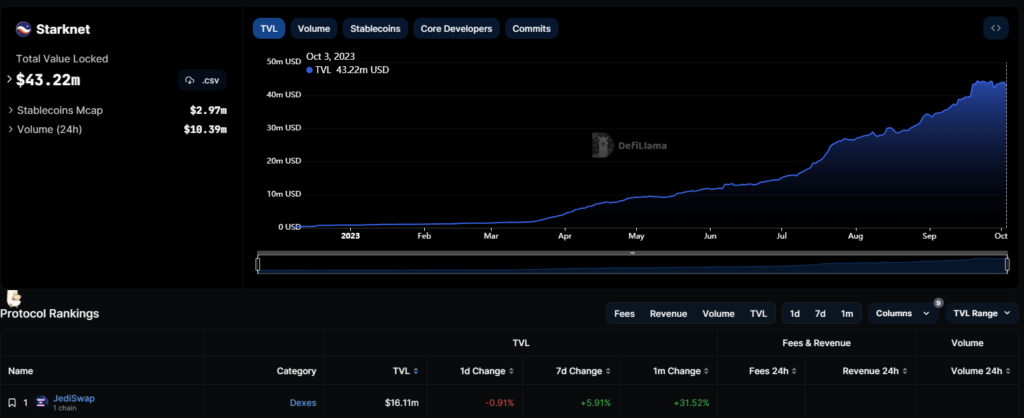Image resolution: width=1024 pixels, height=418 pixels.
Task: Click the Starknet chain logo
Action: click(x=23, y=29)
